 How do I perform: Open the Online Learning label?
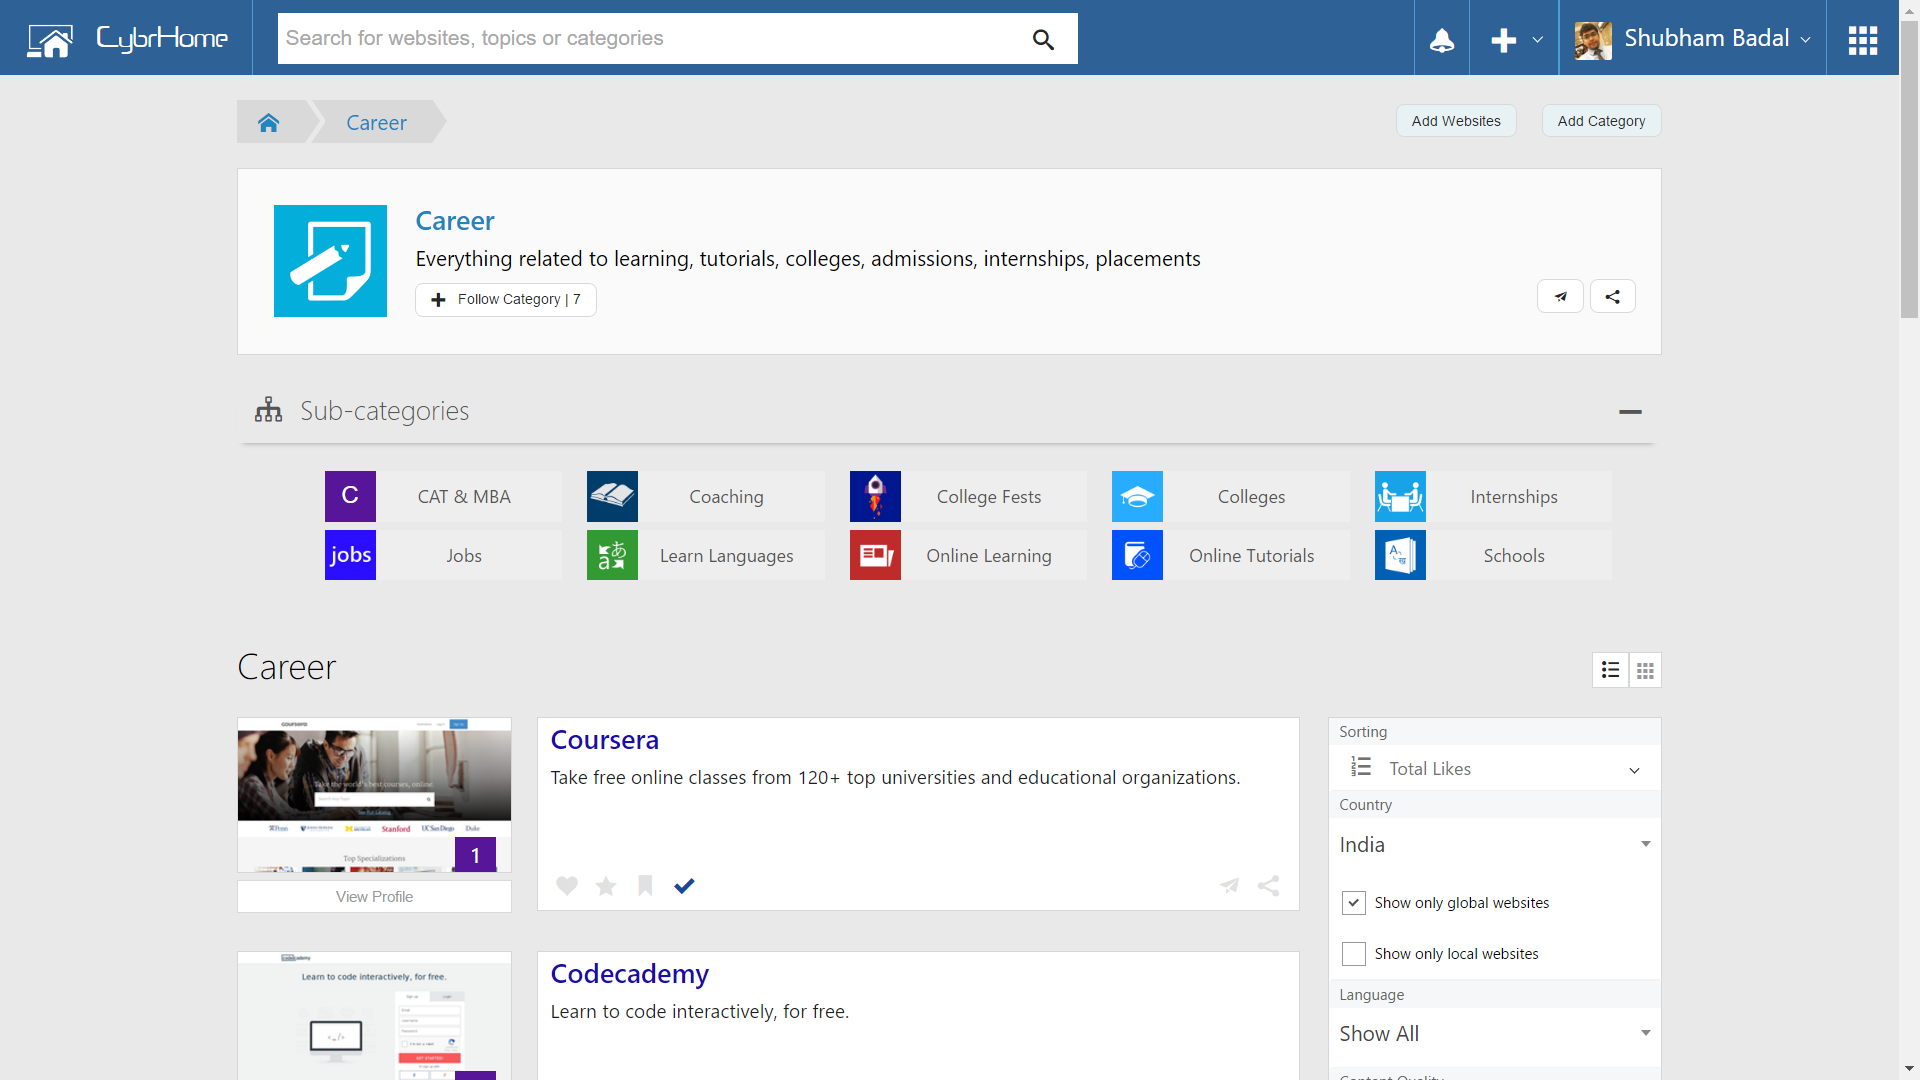(x=989, y=555)
